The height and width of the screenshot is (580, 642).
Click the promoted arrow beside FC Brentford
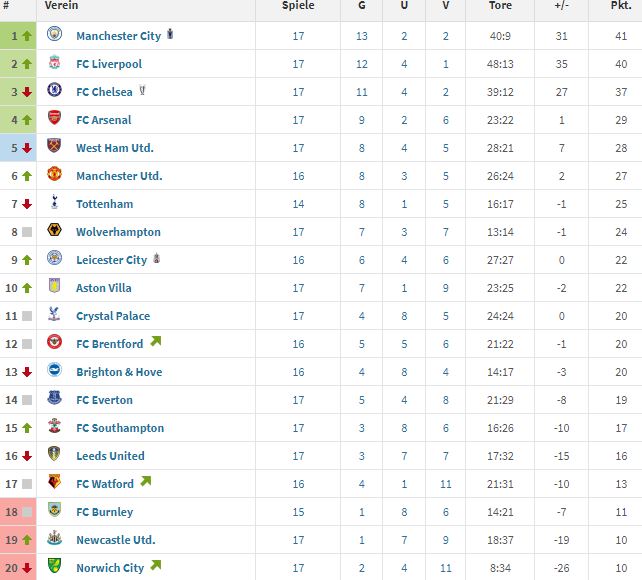tap(156, 341)
